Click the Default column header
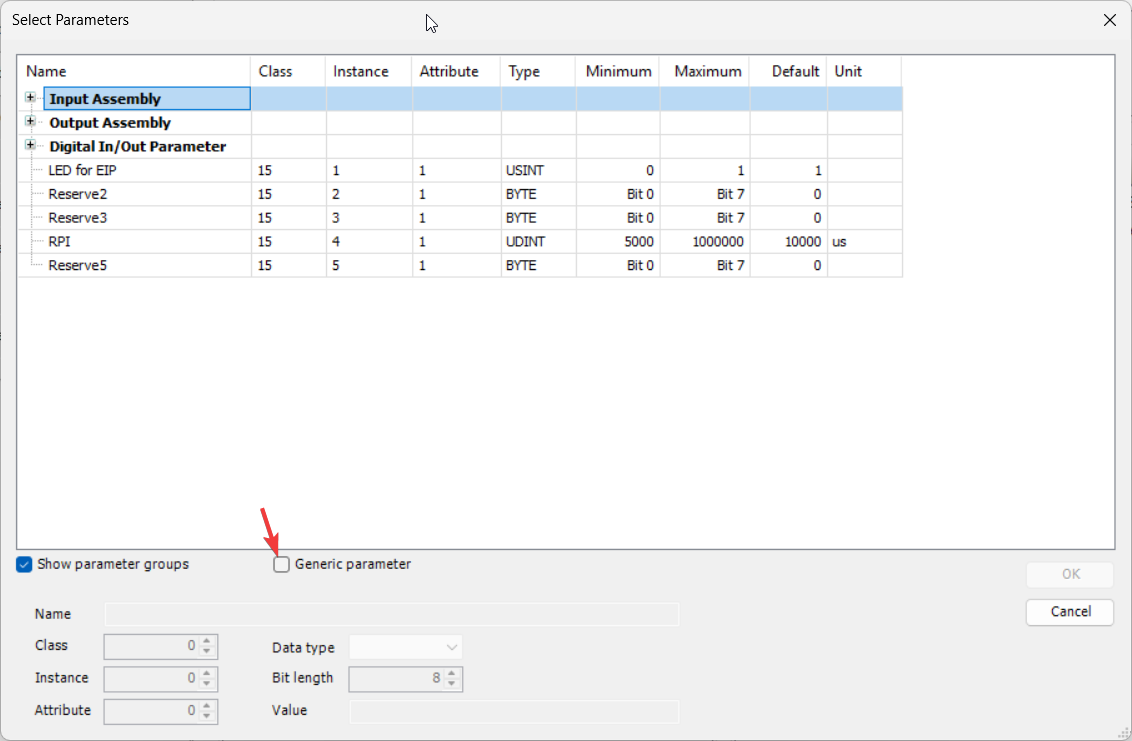This screenshot has height=741, width=1132. point(795,71)
